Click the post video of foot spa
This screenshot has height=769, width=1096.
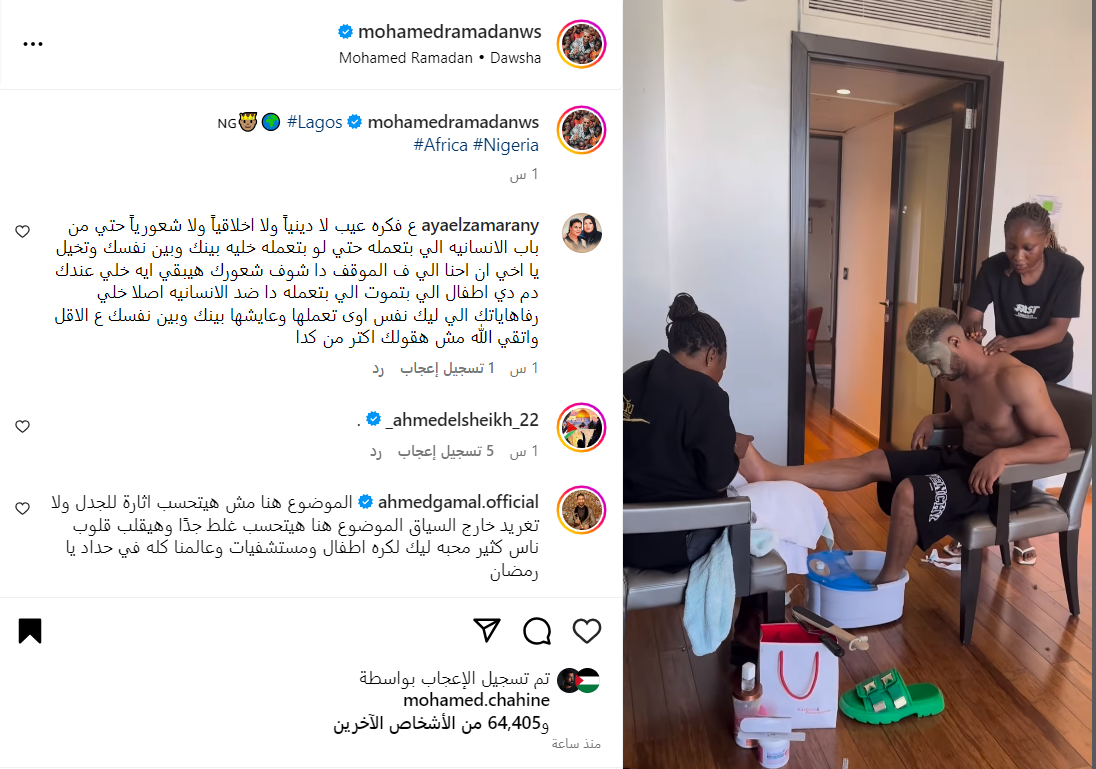pyautogui.click(x=859, y=384)
